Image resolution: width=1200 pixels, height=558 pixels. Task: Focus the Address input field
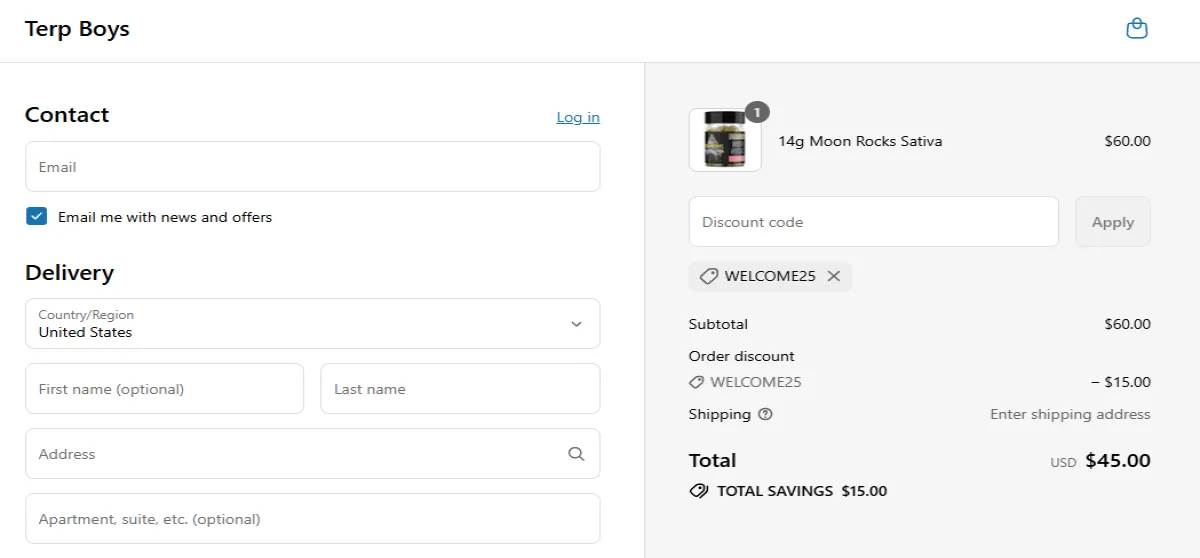click(313, 453)
